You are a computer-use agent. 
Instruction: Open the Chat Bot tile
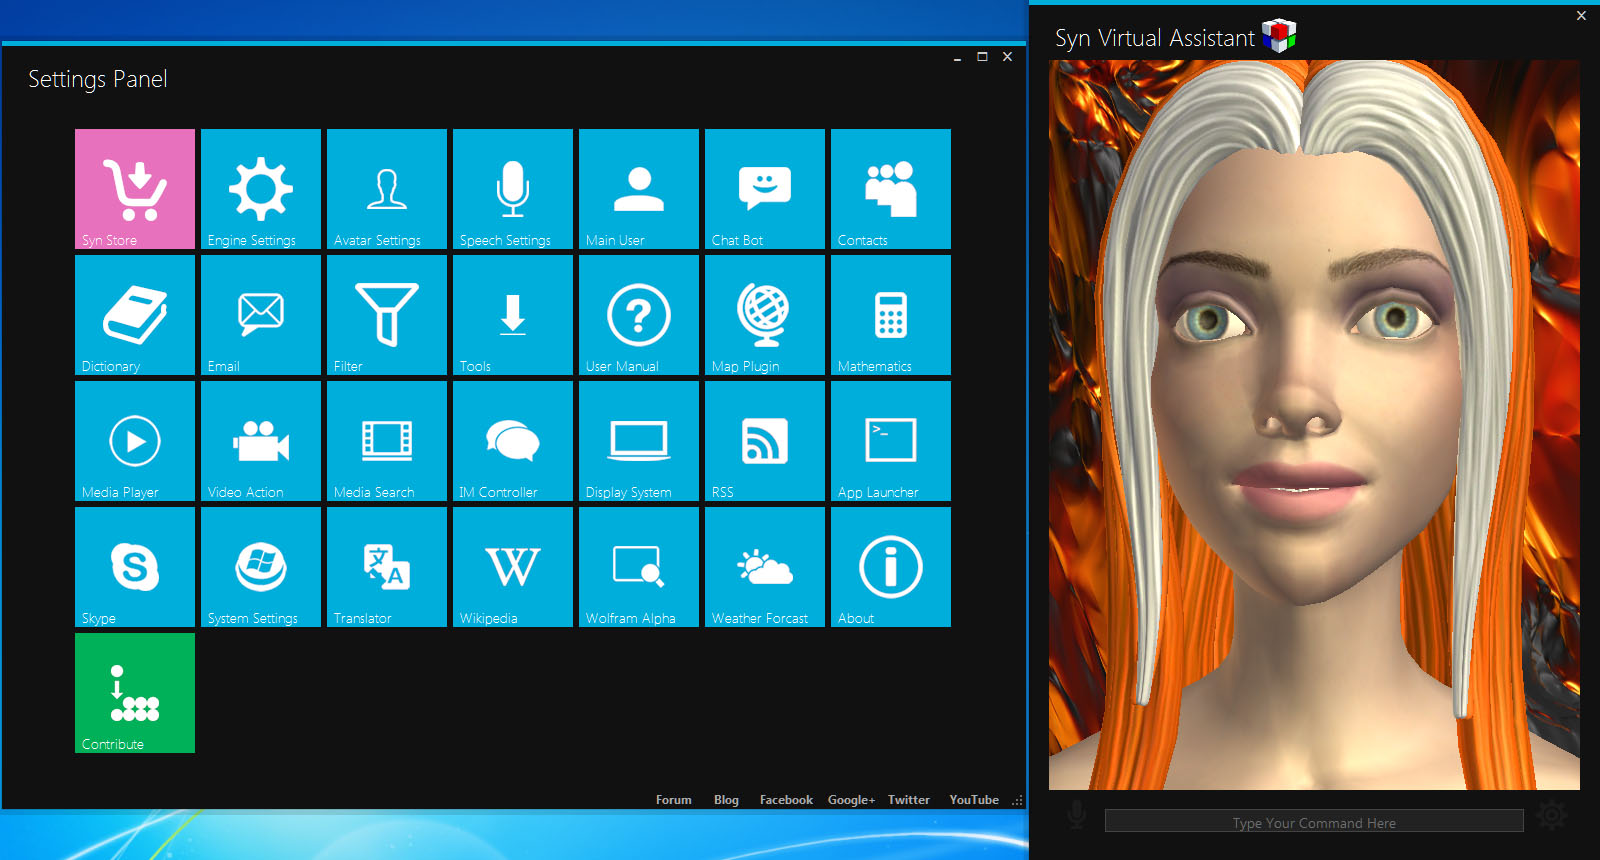(x=765, y=189)
